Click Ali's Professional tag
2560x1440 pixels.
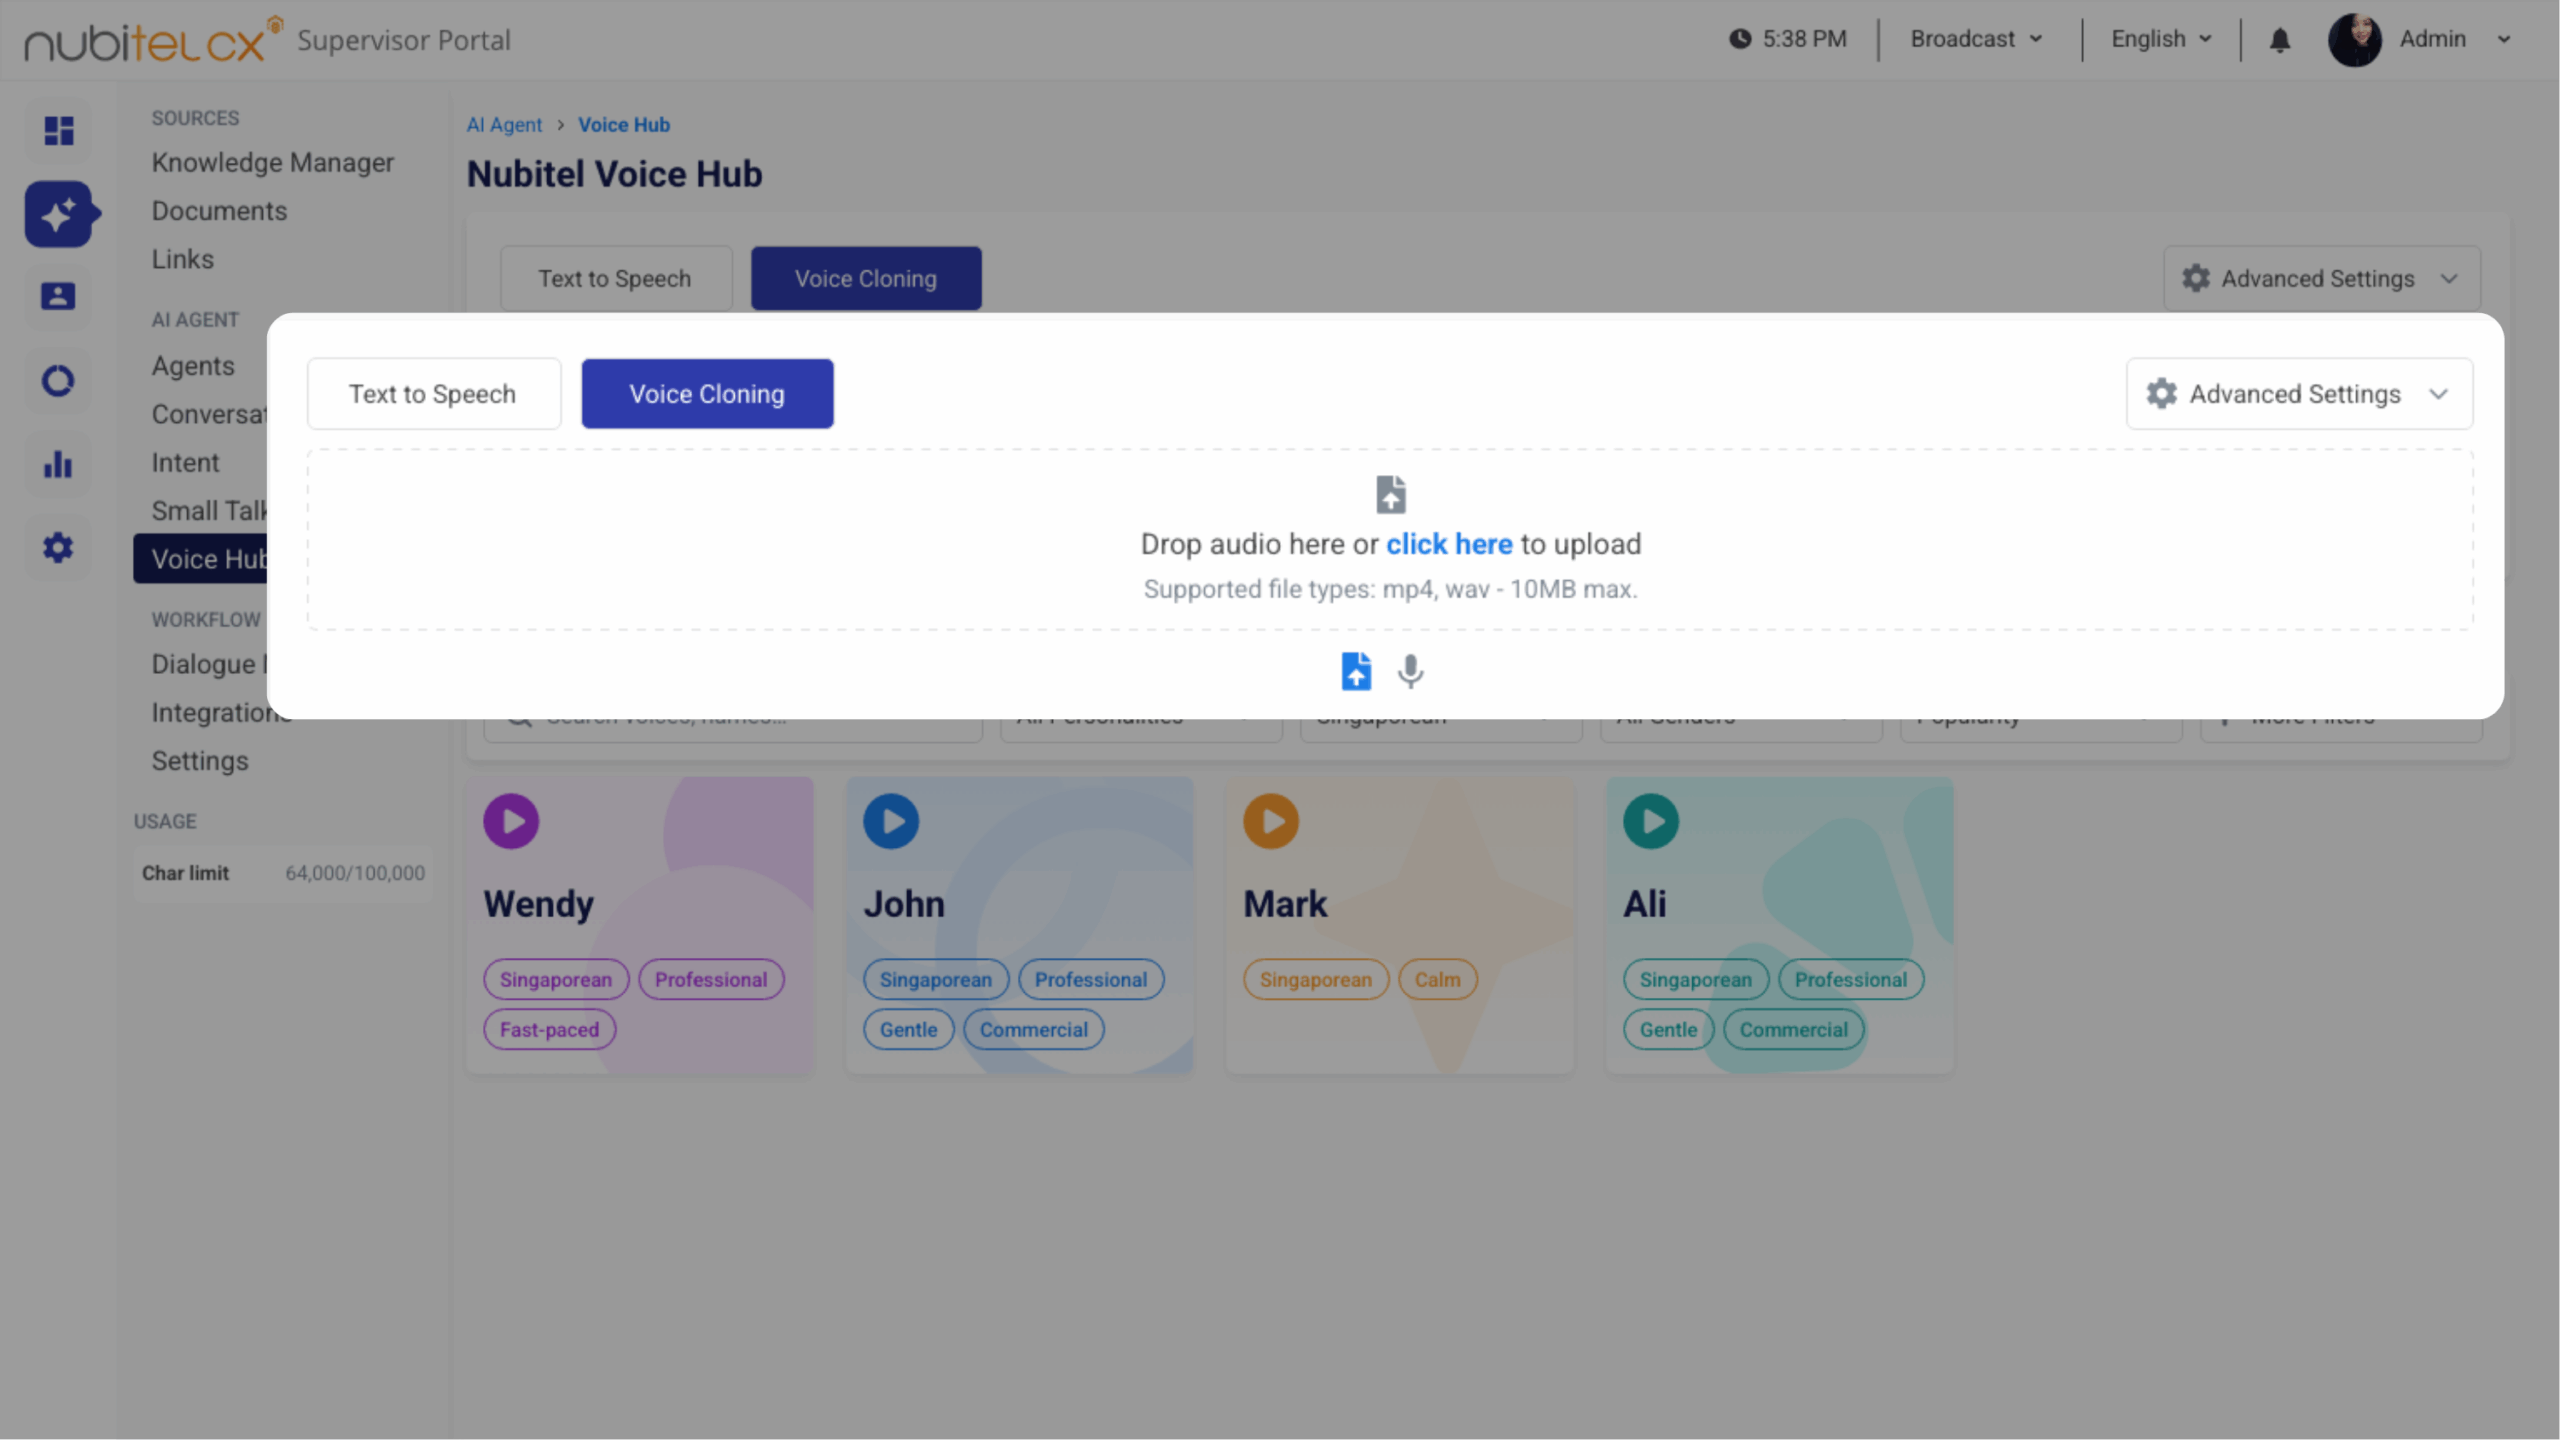coord(1850,979)
